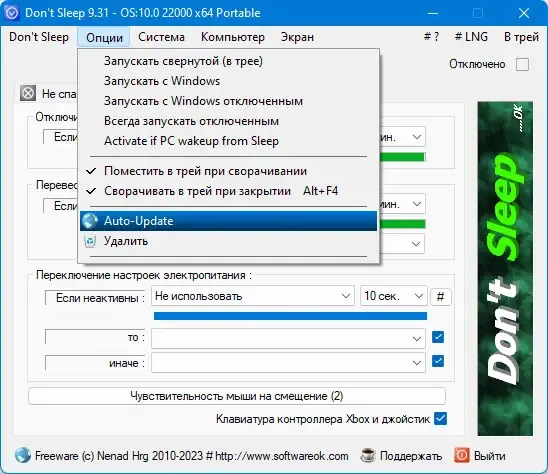This screenshot has width=548, height=474.
Task: Click the Поддержать button
Action: 401,455
